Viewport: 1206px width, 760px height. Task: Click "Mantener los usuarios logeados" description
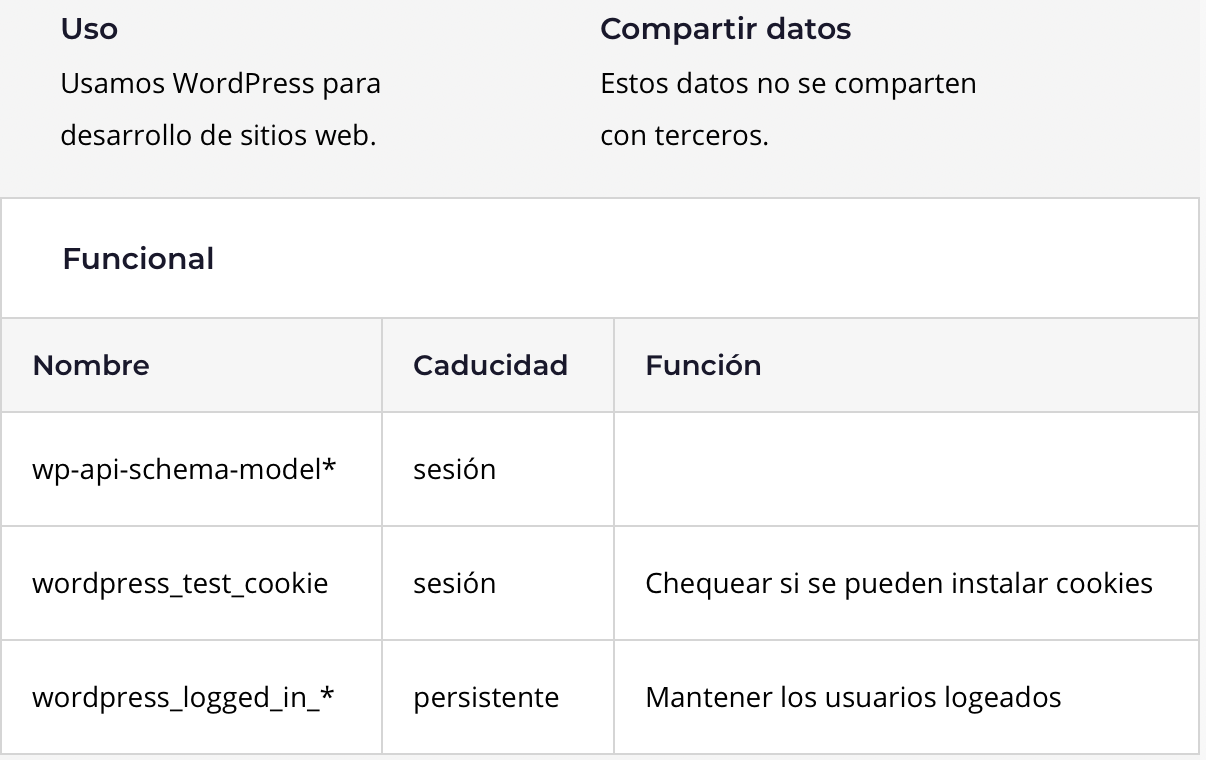(x=853, y=697)
